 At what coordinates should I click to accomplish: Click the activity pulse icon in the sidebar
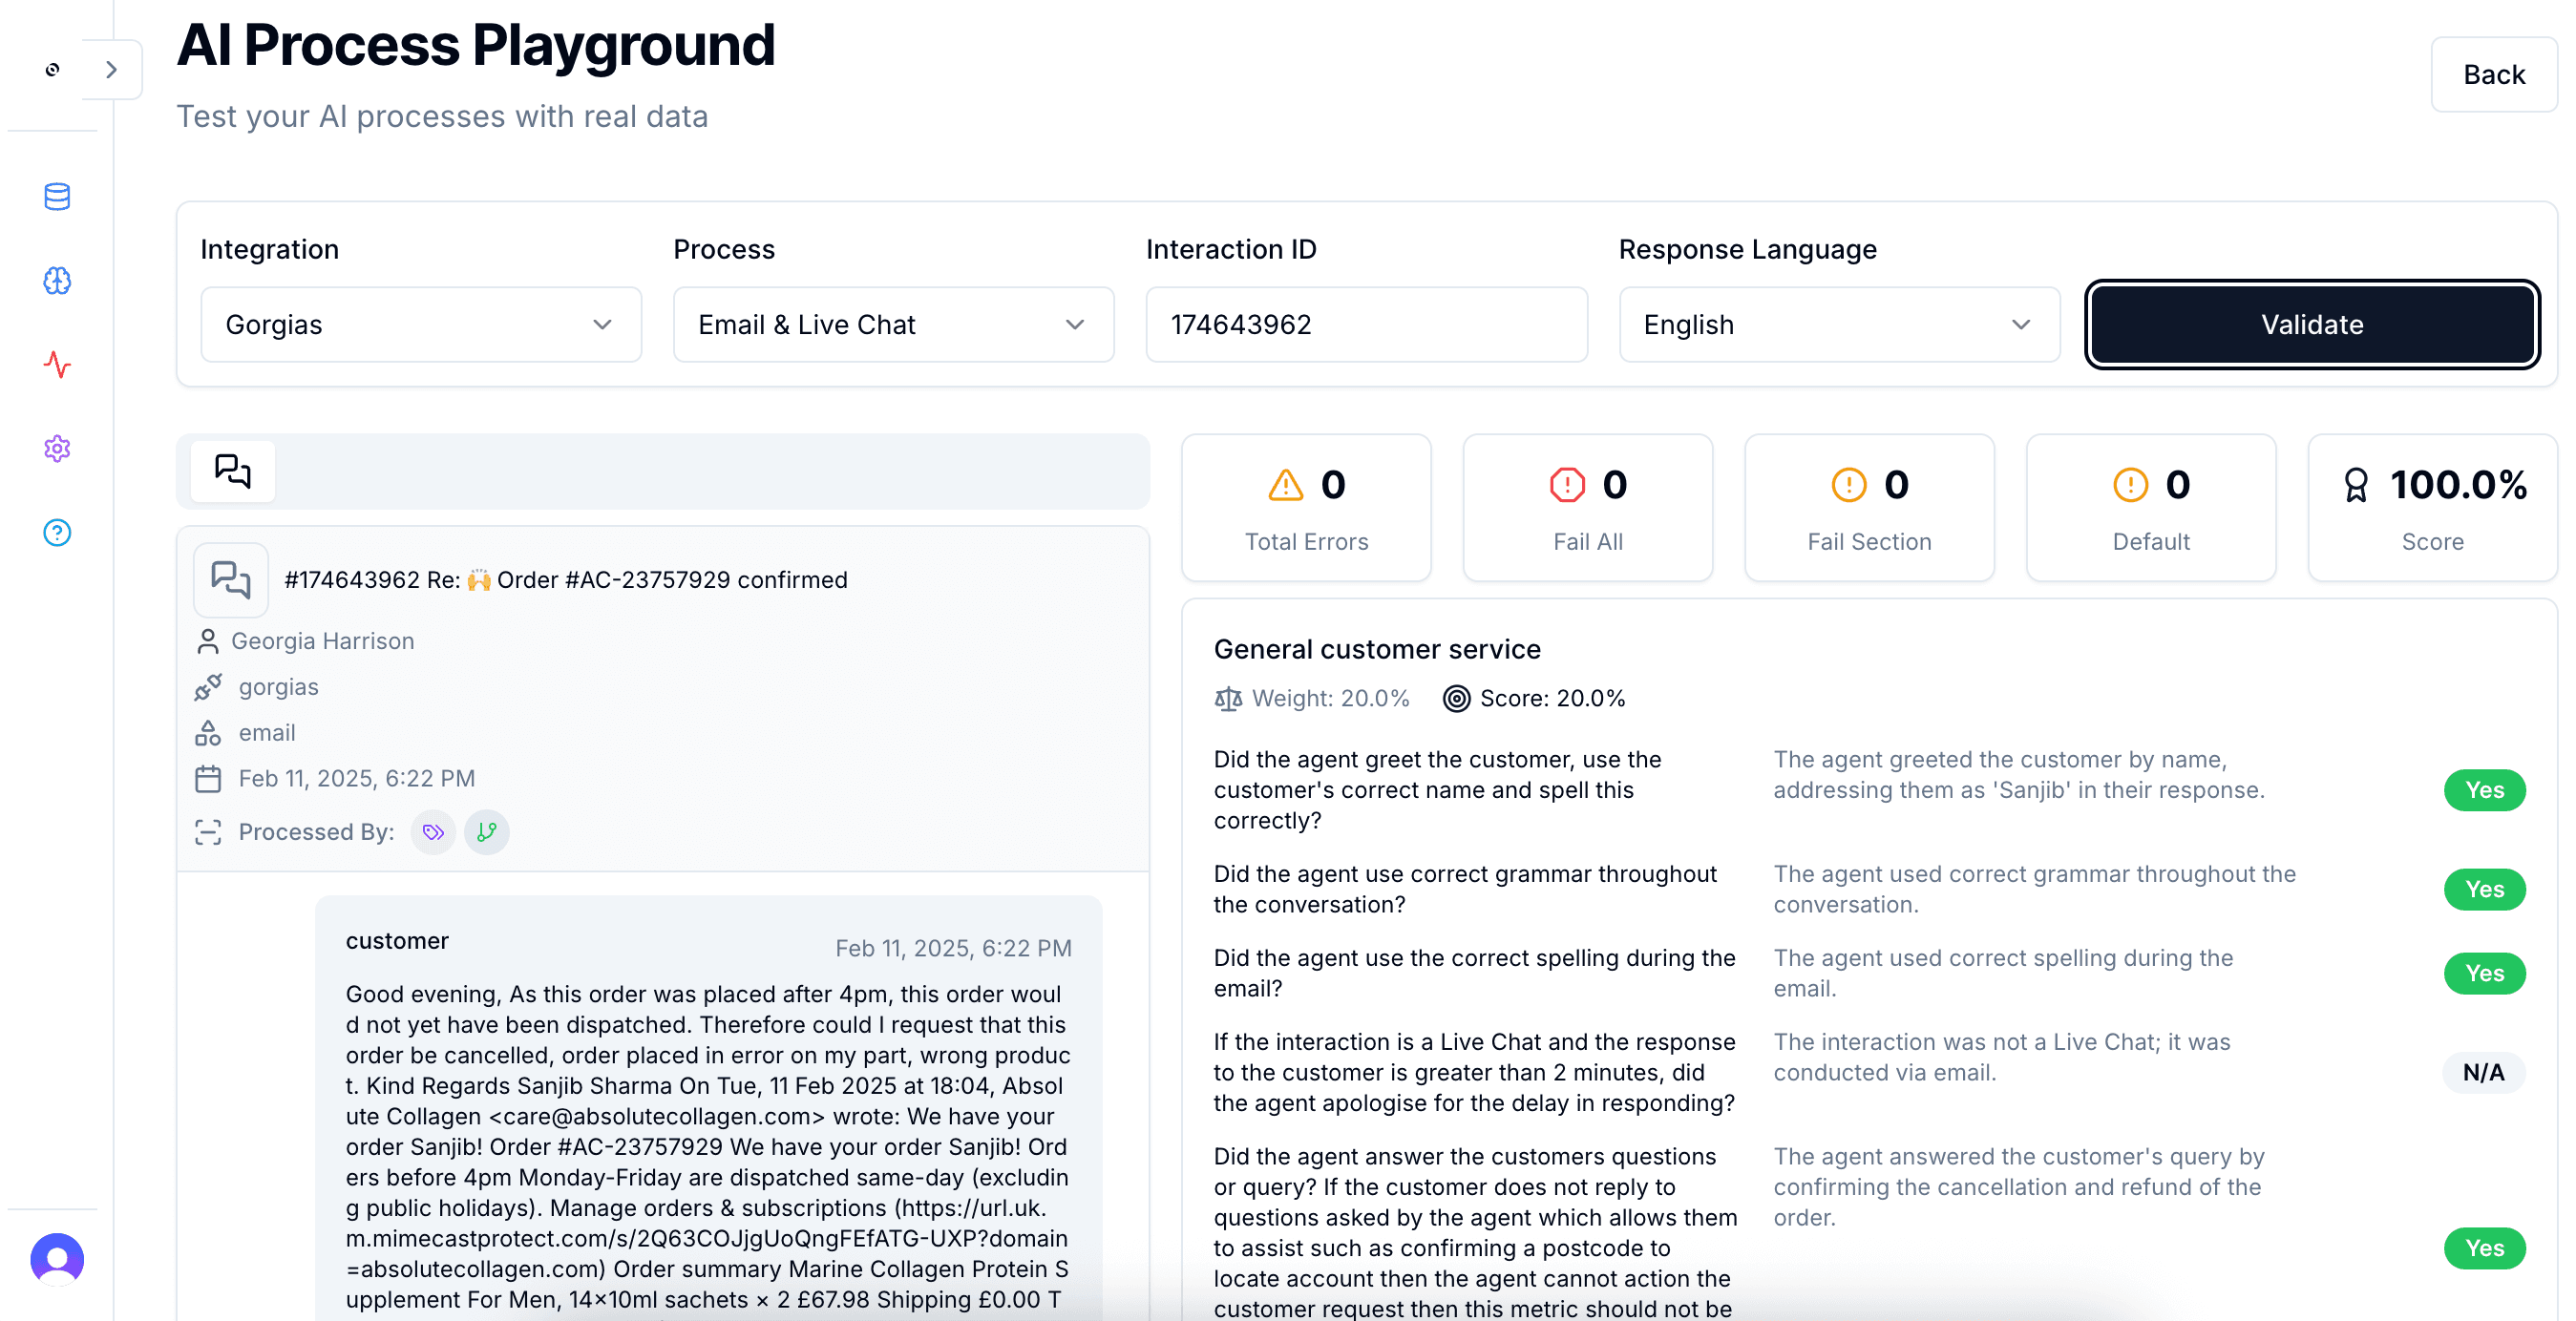(56, 365)
